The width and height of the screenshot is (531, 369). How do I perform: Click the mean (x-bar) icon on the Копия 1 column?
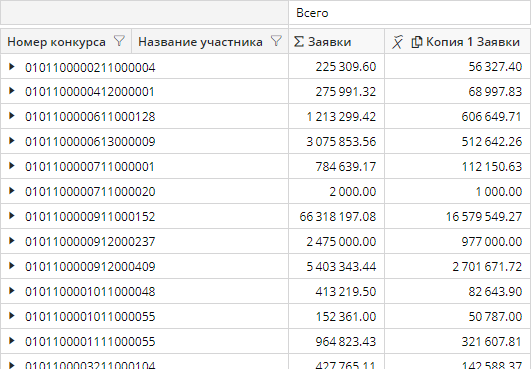pos(397,42)
